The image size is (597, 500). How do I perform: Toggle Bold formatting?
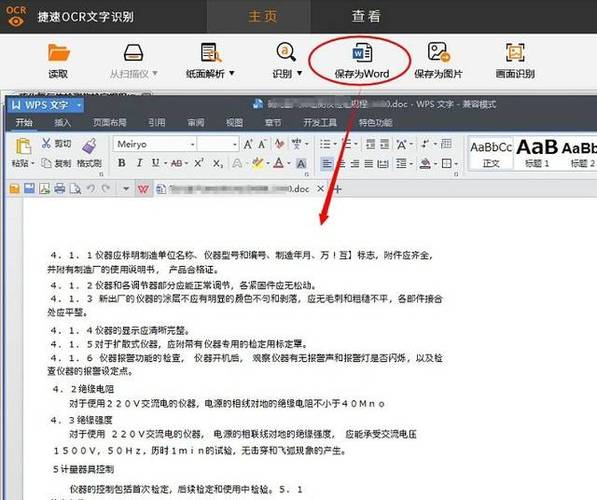coord(122,163)
